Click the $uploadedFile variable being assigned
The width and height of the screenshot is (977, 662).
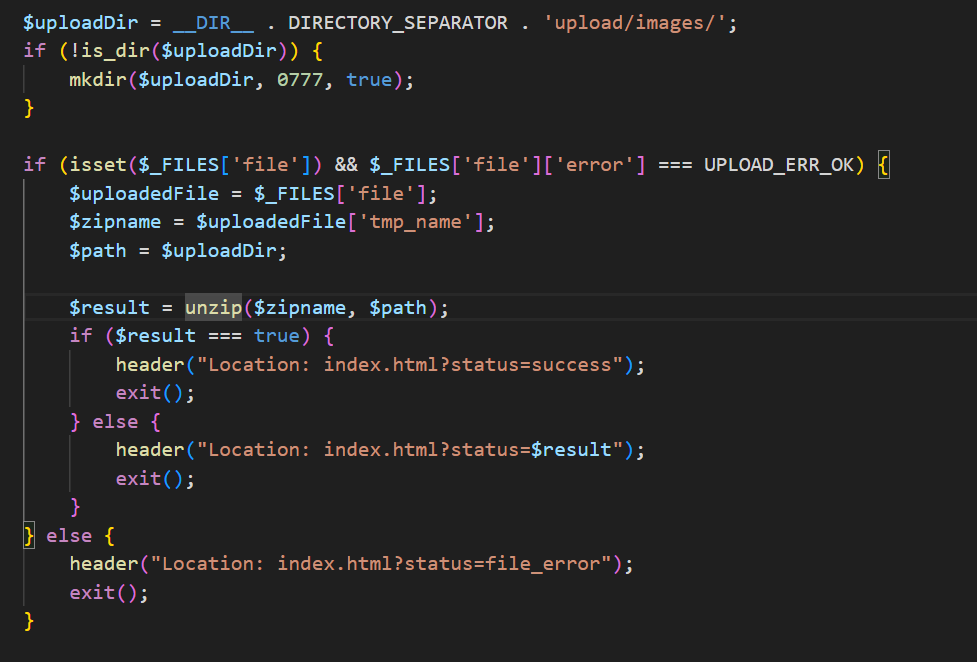144,193
